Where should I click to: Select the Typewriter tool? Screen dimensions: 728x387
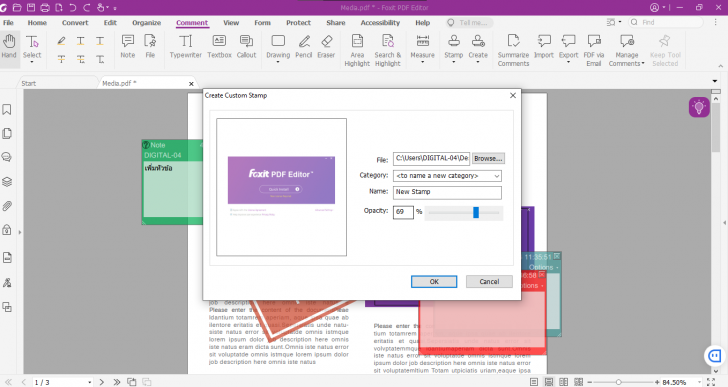click(186, 46)
